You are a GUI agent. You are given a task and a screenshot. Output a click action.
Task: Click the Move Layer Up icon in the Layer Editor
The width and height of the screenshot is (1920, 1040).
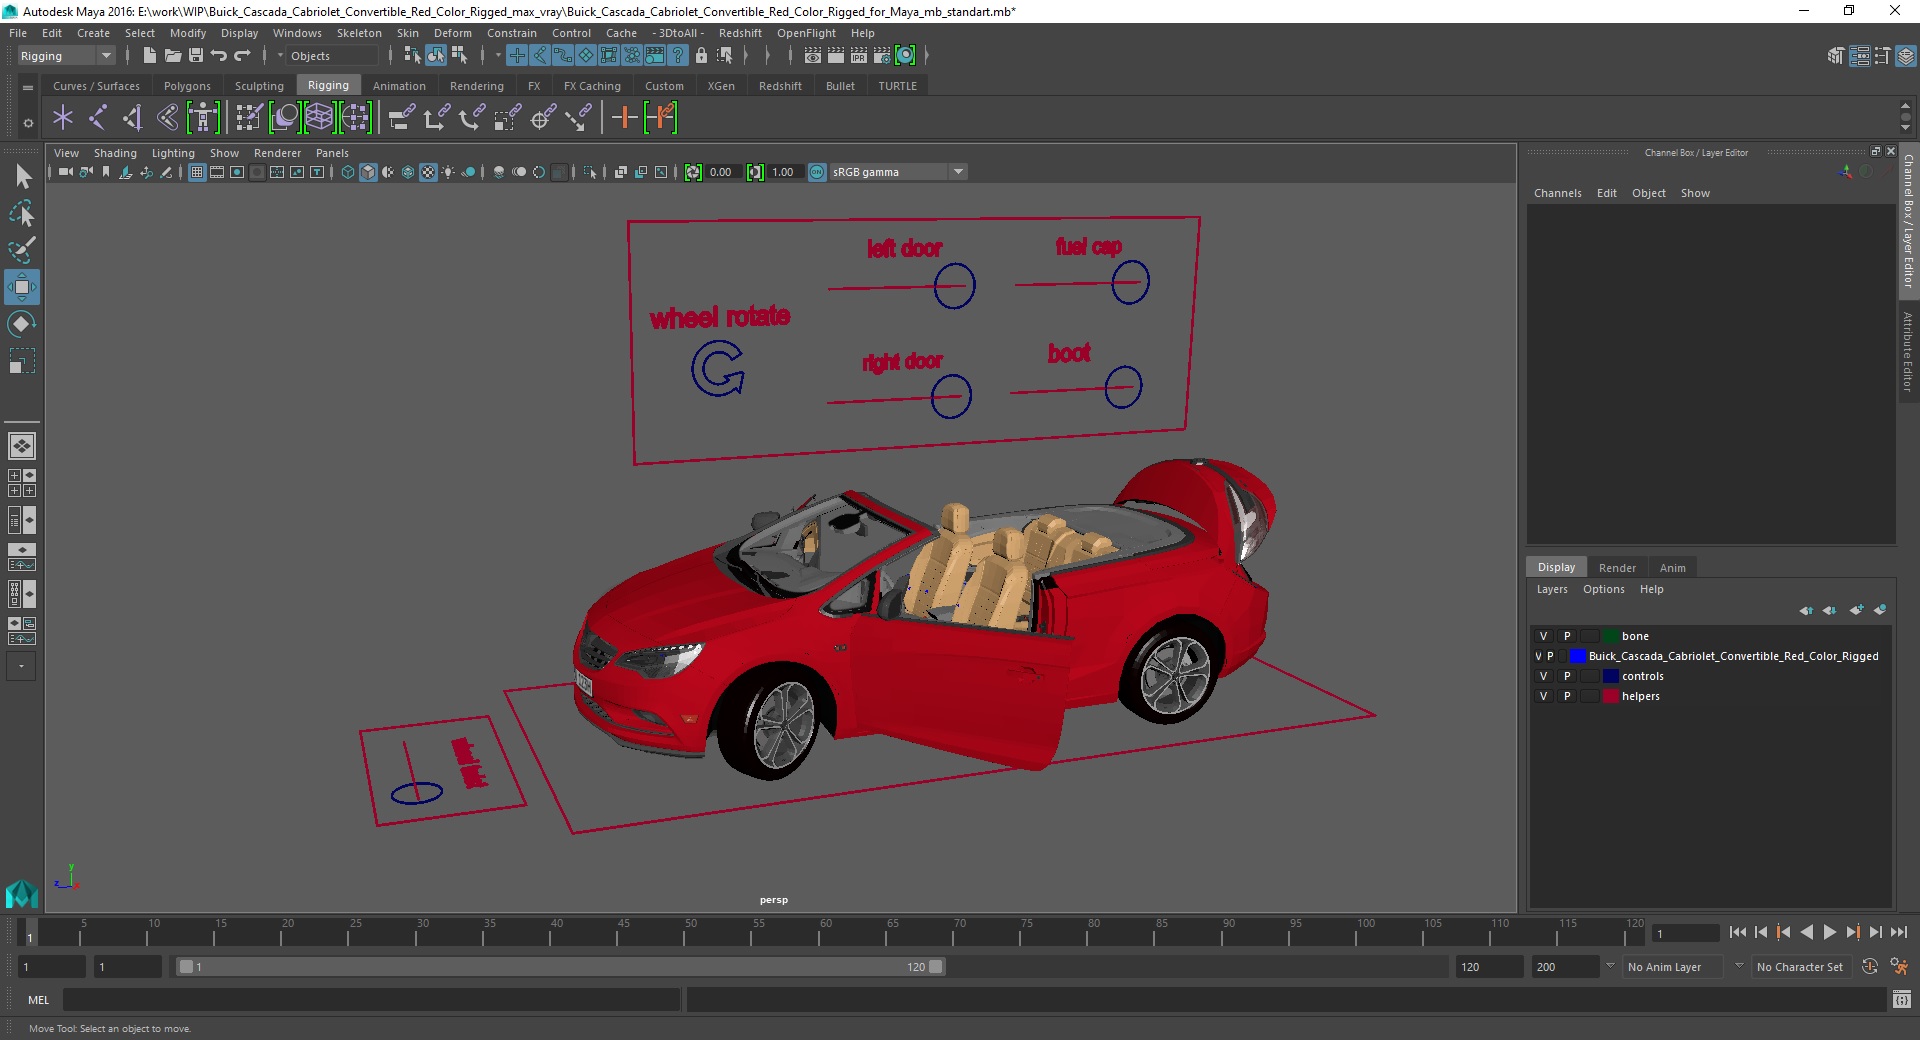tap(1806, 610)
